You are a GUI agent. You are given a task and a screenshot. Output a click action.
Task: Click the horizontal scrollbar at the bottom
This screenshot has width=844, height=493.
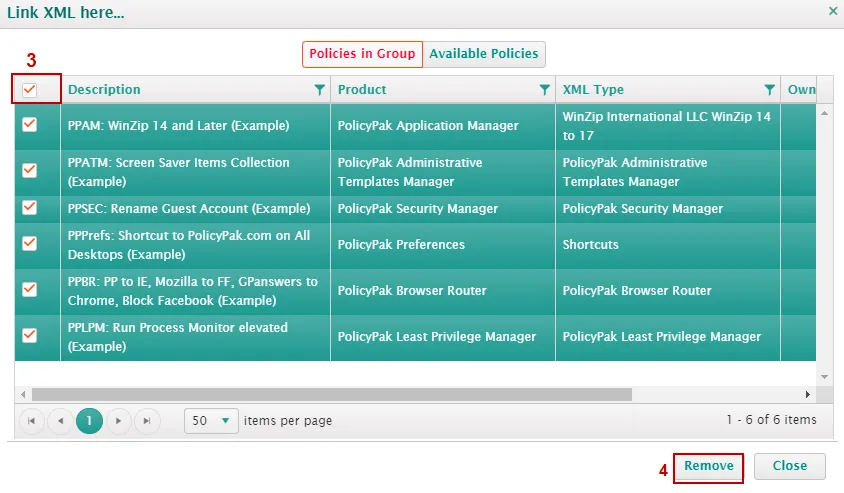[330, 394]
